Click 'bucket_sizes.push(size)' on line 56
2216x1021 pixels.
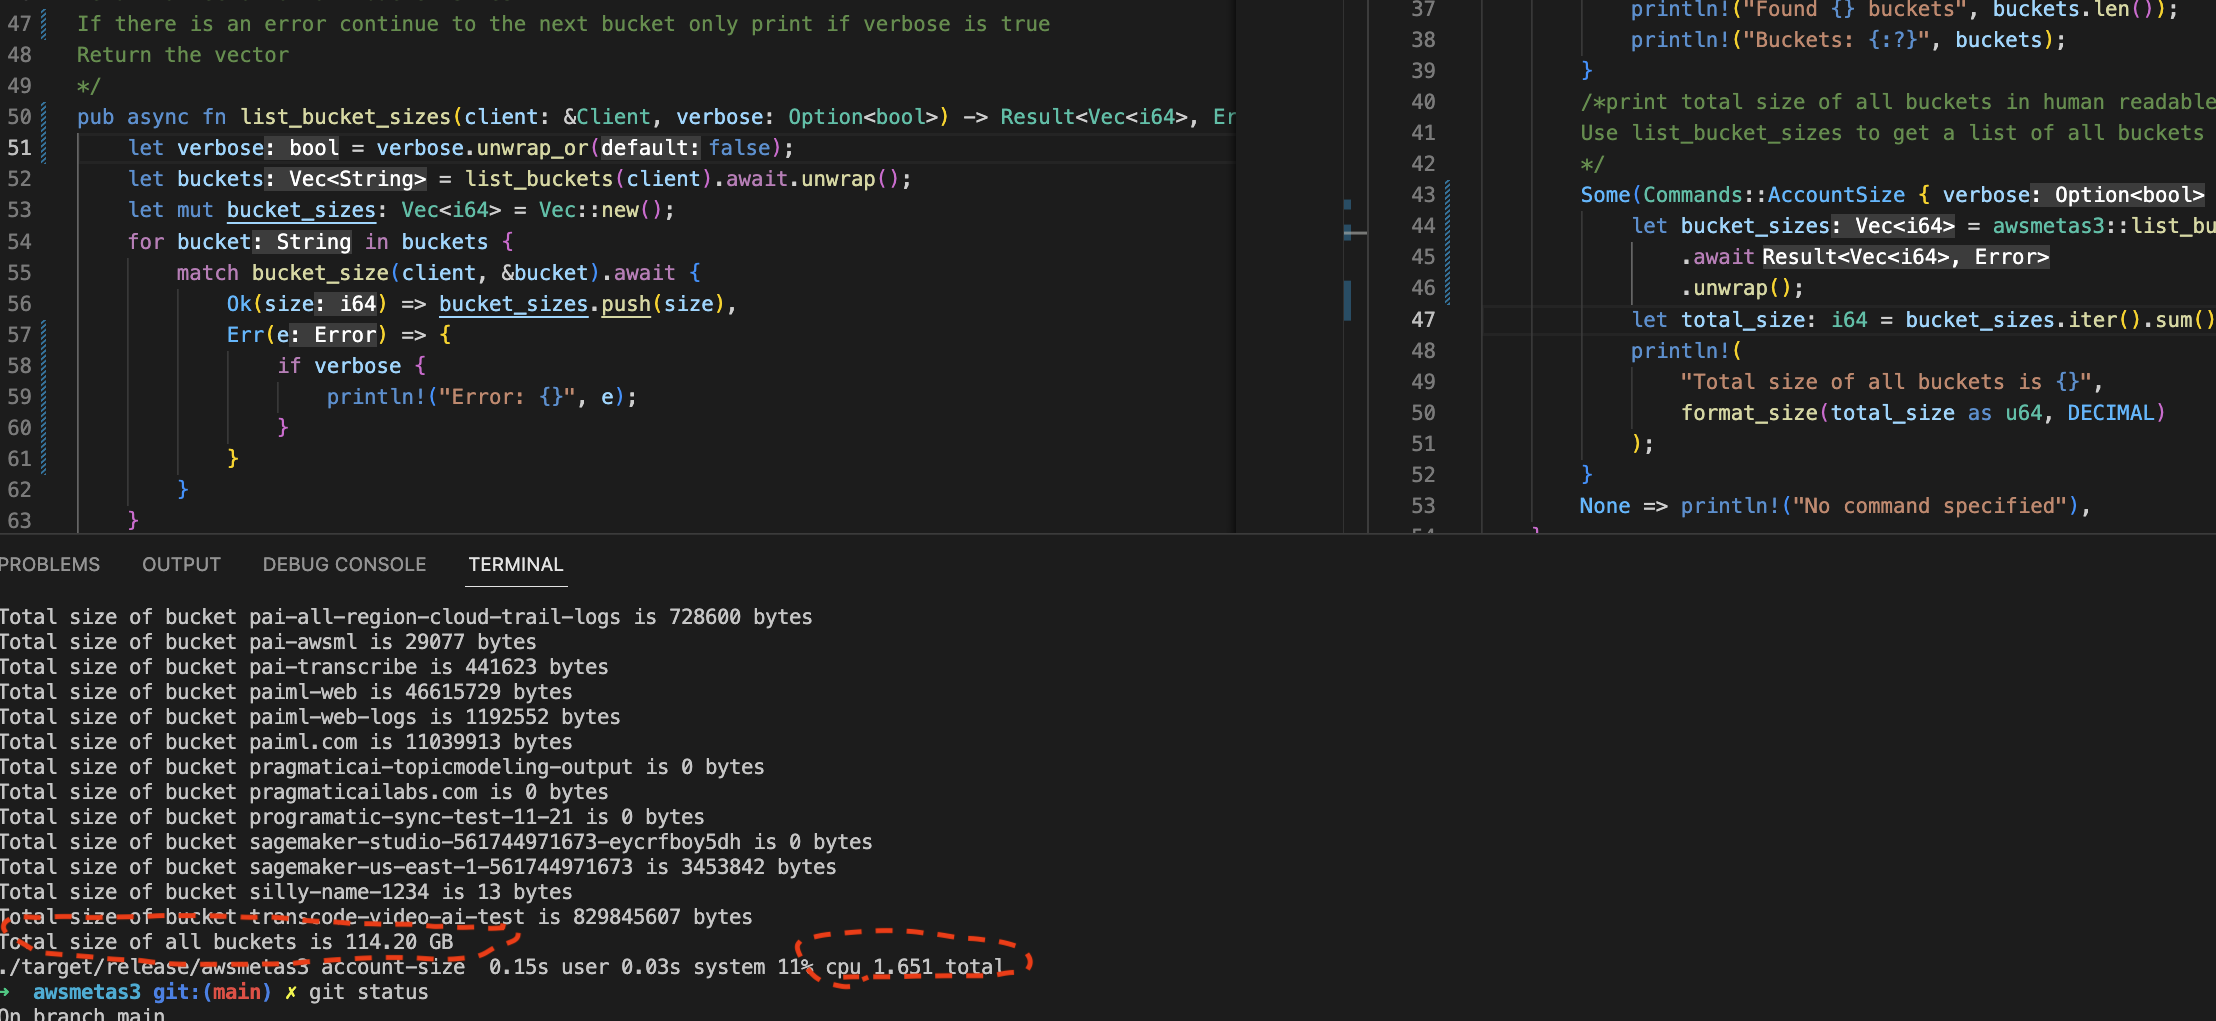[x=581, y=303]
